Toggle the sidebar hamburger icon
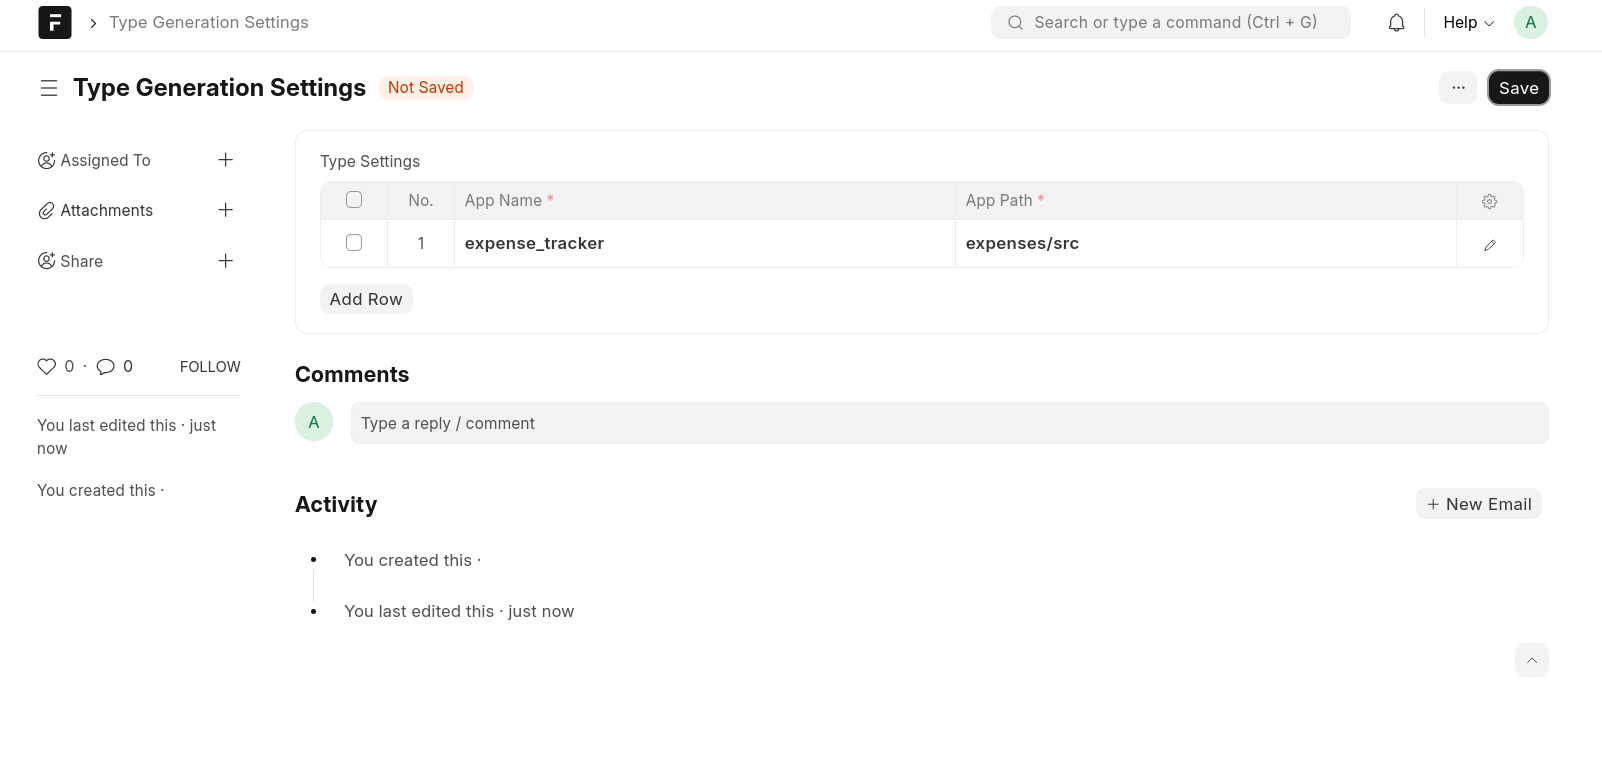 (49, 88)
